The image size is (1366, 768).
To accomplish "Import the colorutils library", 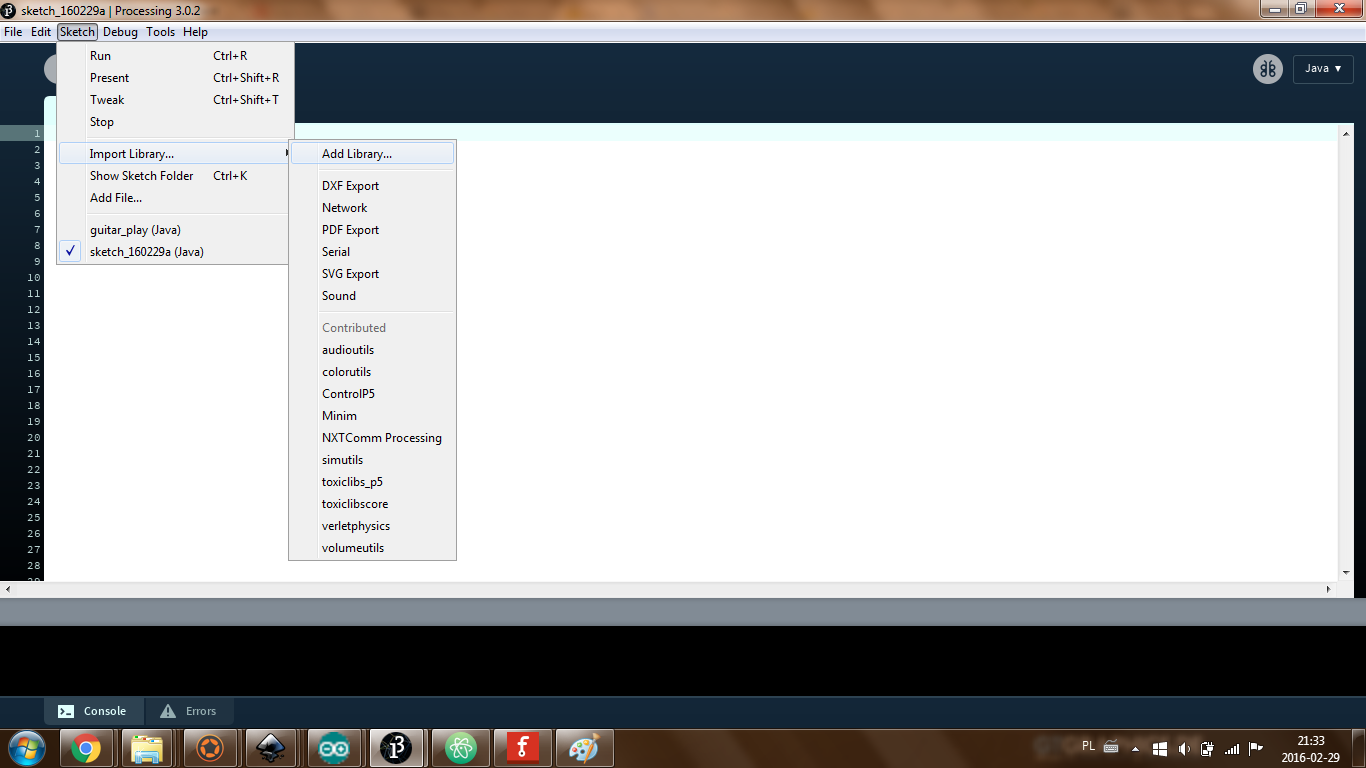I will click(x=372, y=372).
